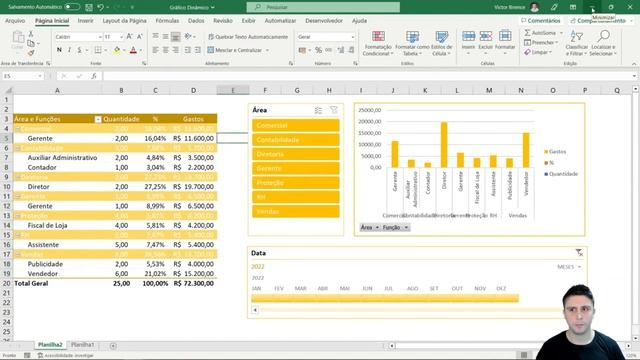
Task: Open the Arquivo menu
Action: tap(15, 20)
